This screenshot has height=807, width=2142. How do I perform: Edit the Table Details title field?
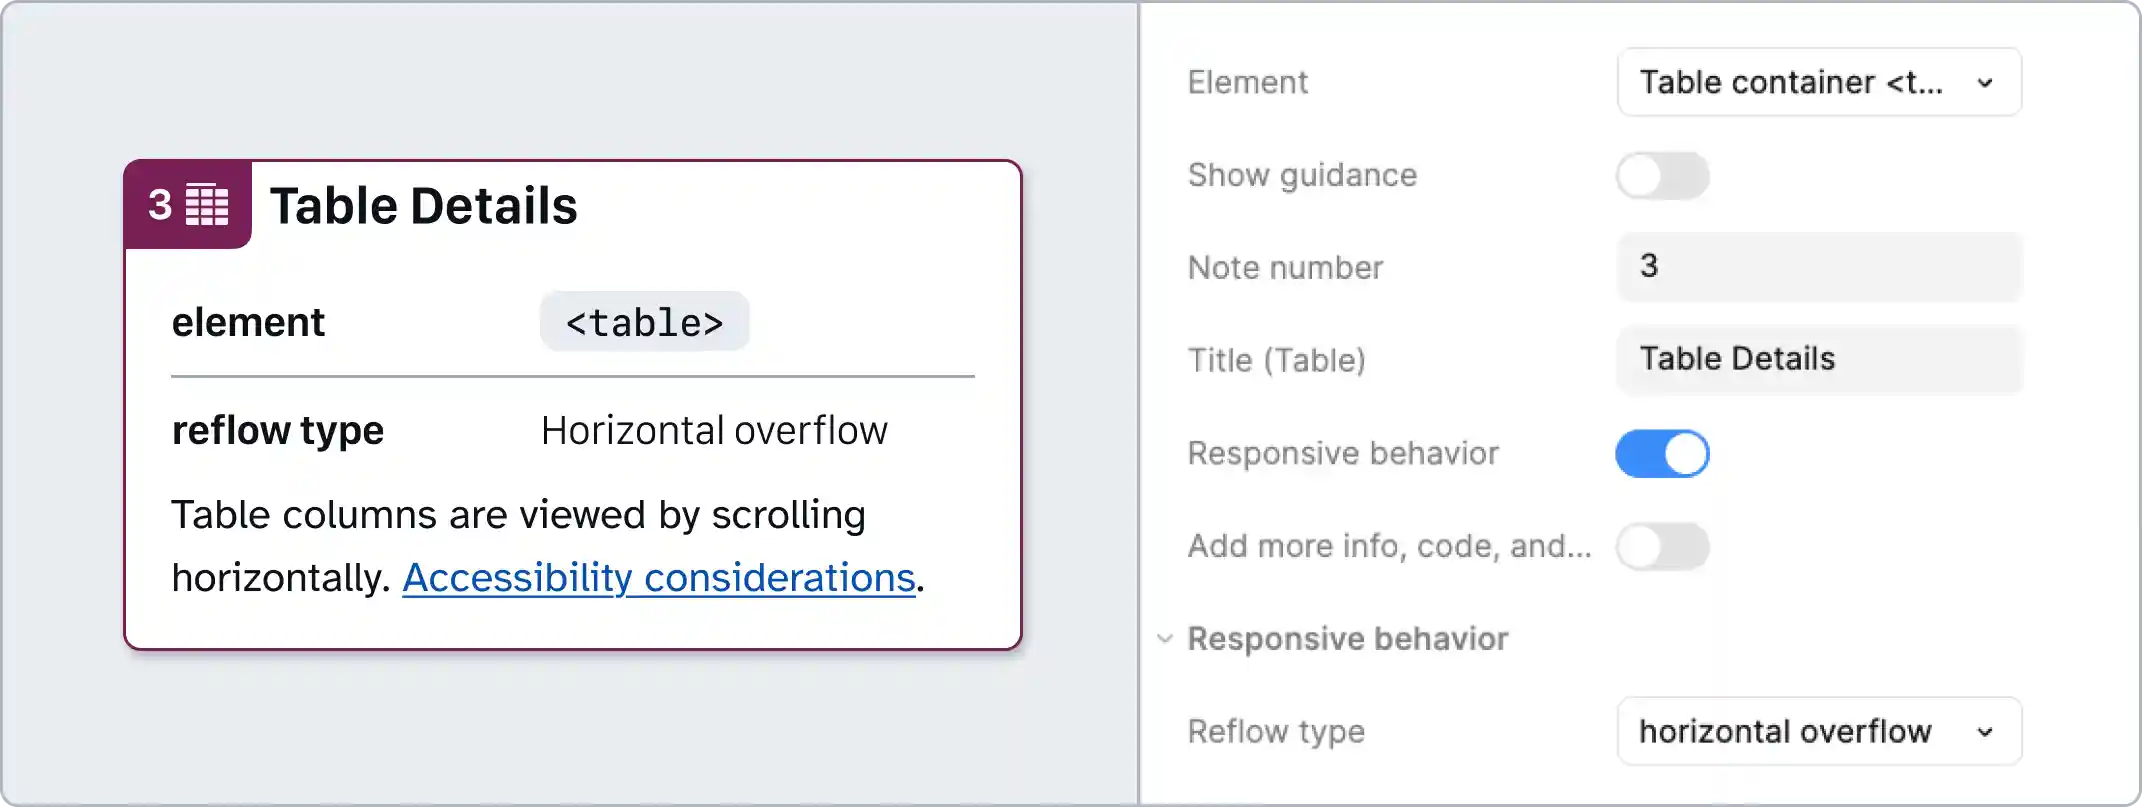tap(1818, 359)
